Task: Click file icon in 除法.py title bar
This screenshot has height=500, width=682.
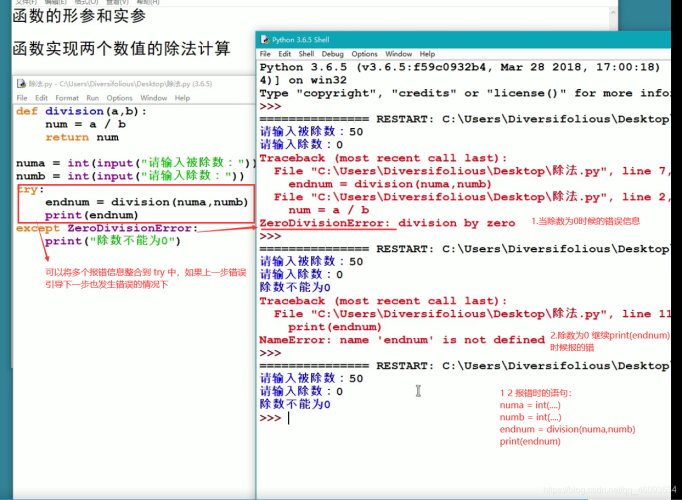Action: [21, 83]
